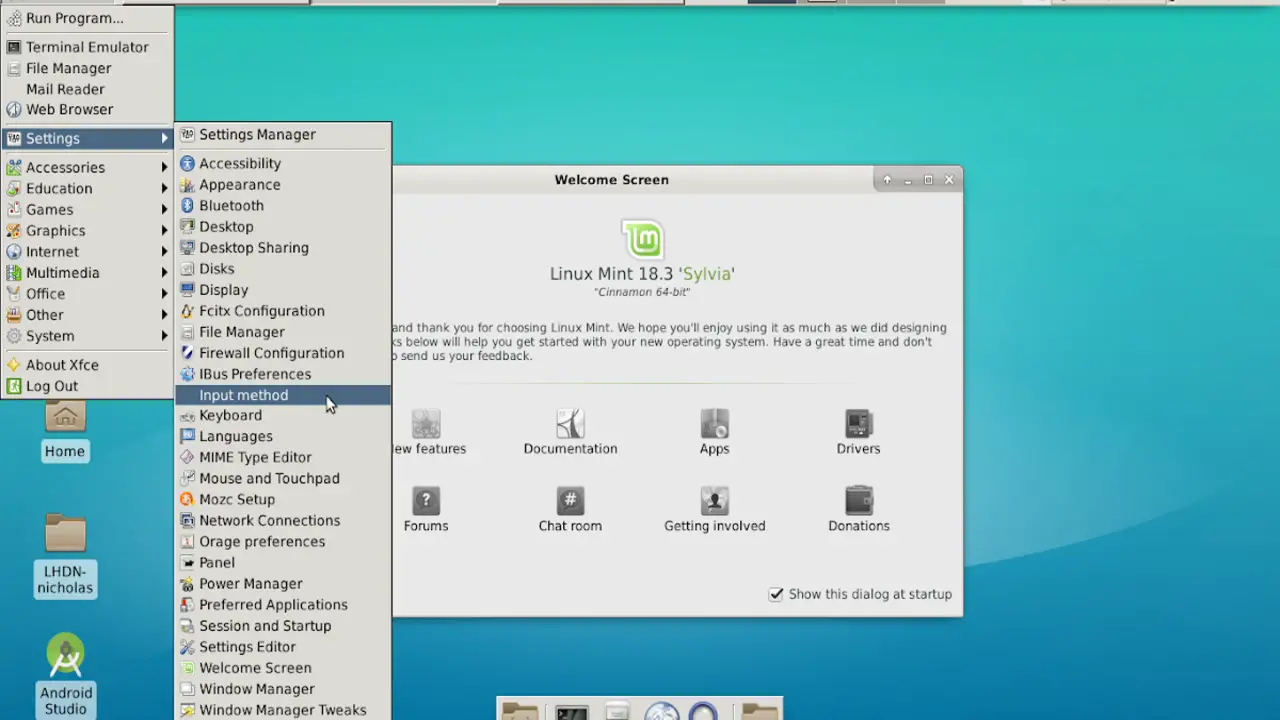Open Fcitx Configuration entry
1280x720 pixels.
coord(283,310)
